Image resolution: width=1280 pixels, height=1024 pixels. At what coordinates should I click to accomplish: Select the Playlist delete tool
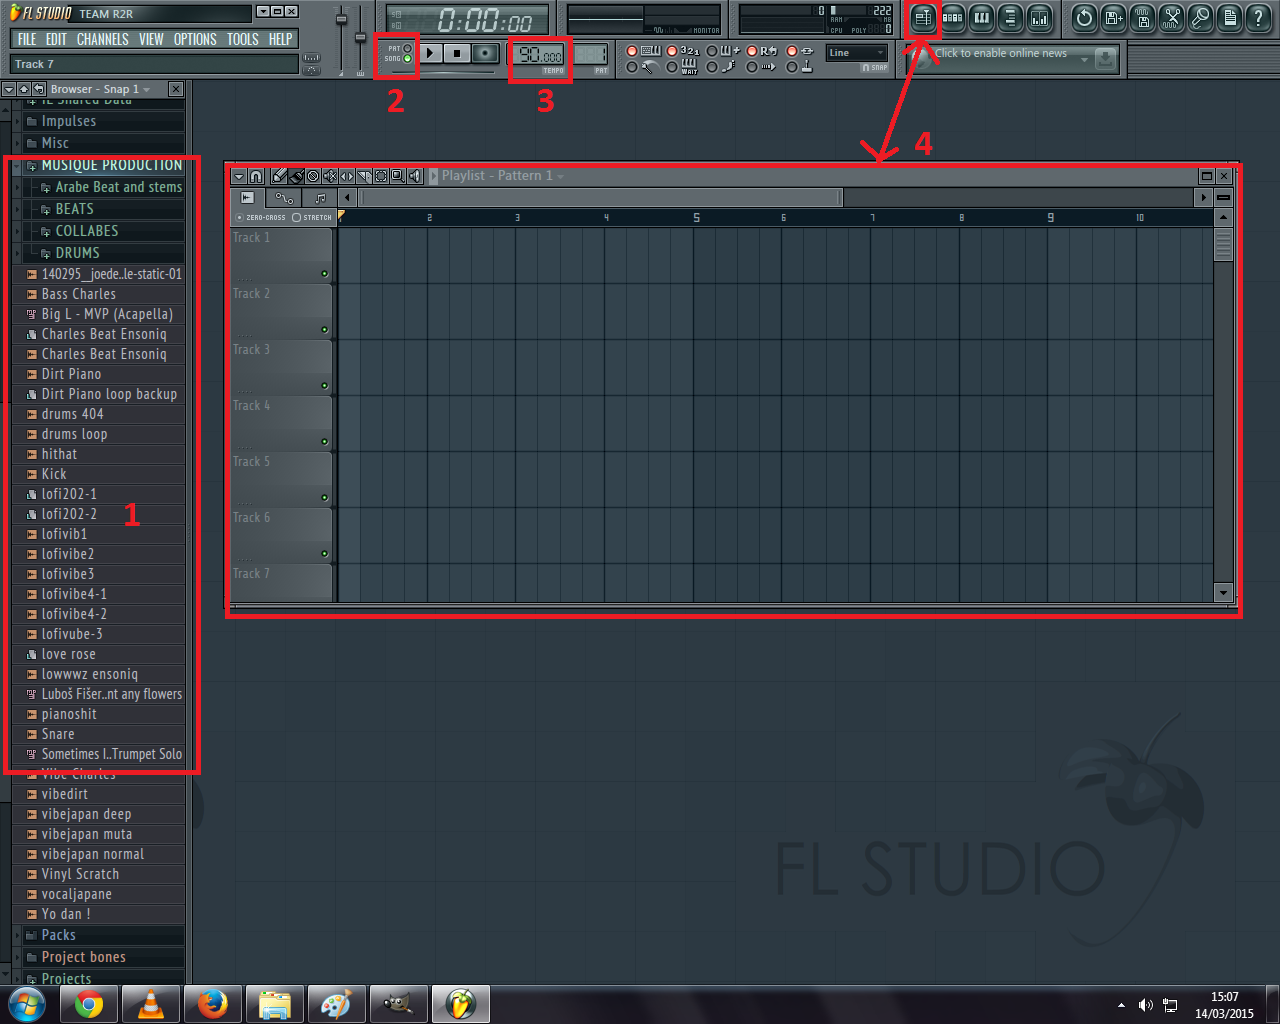[313, 176]
